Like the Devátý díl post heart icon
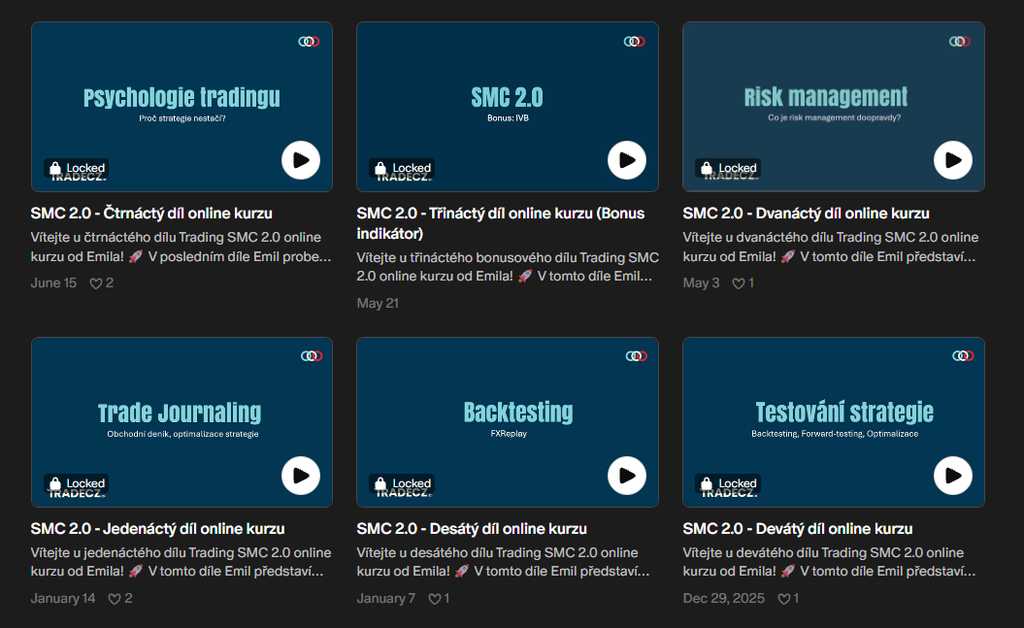Image resolution: width=1024 pixels, height=628 pixels. [784, 599]
